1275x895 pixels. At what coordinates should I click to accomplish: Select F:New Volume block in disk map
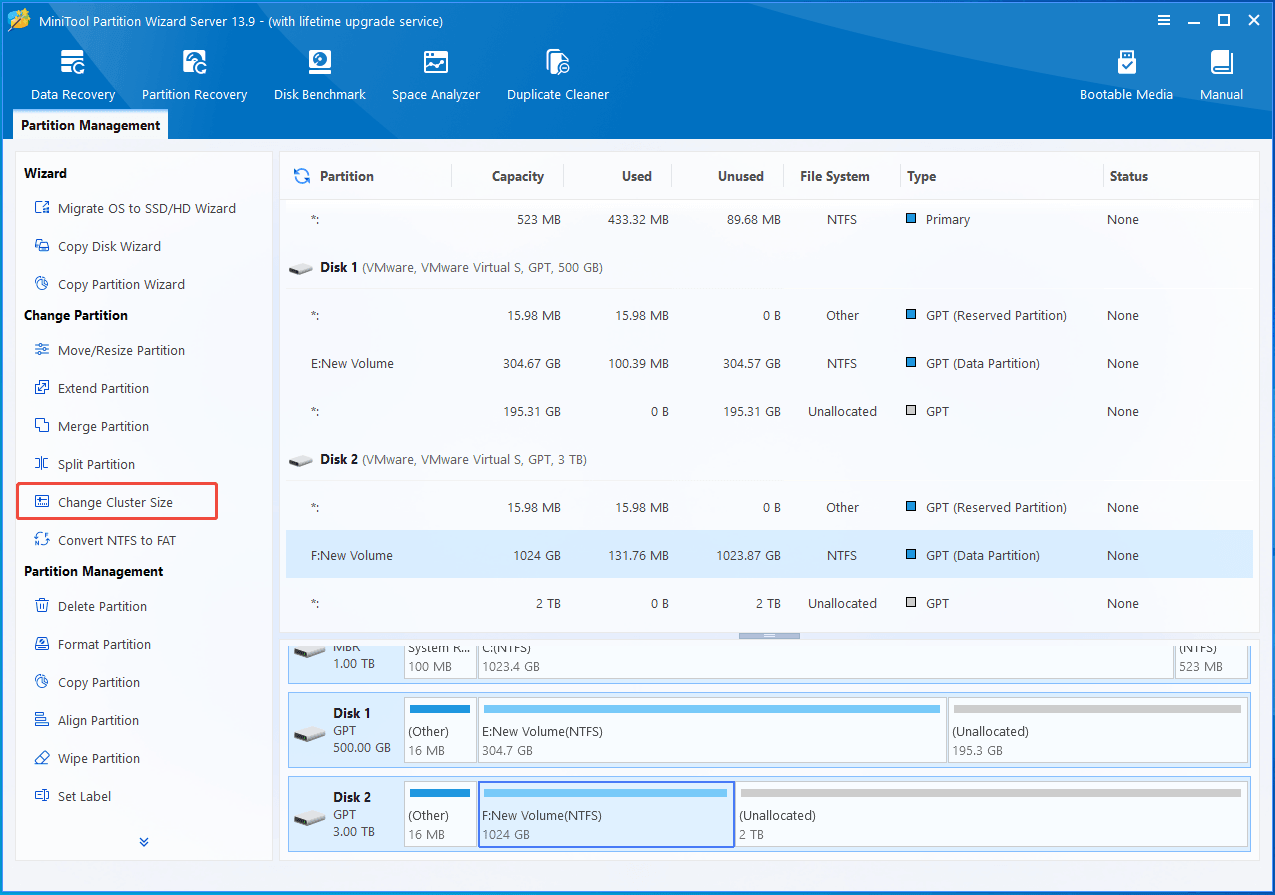click(x=606, y=815)
